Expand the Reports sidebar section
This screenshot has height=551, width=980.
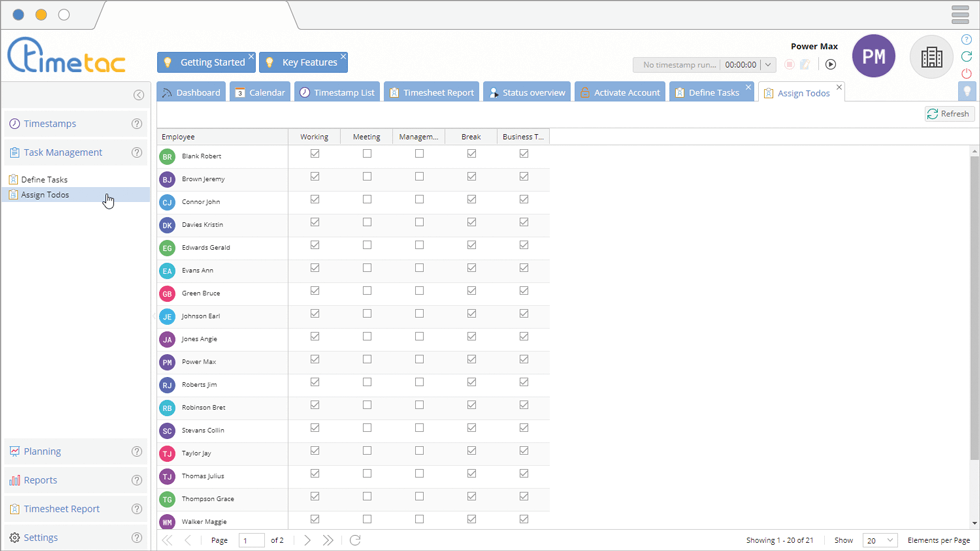(75, 480)
